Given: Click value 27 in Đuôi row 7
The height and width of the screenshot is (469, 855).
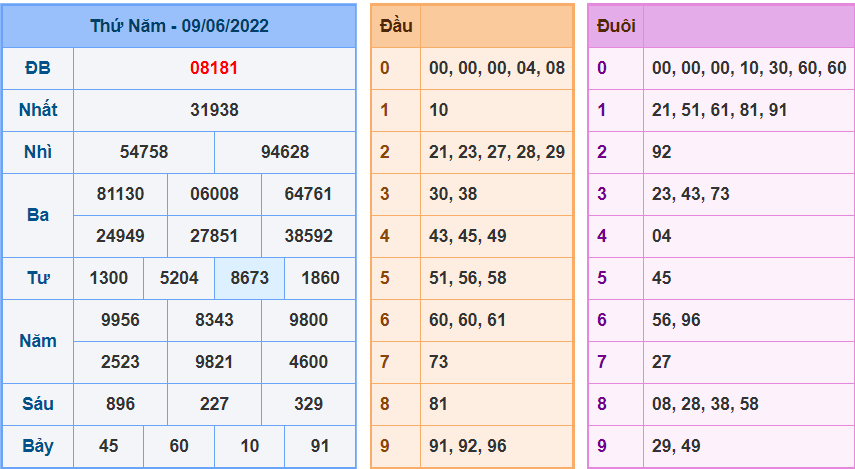Looking at the screenshot, I should tap(661, 362).
